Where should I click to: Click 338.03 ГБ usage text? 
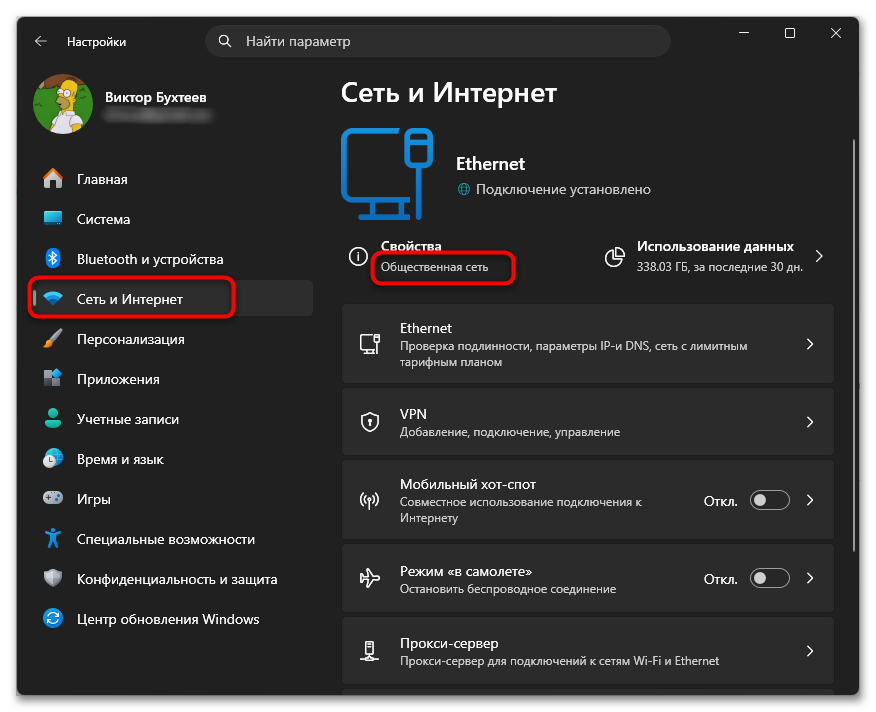[720, 267]
